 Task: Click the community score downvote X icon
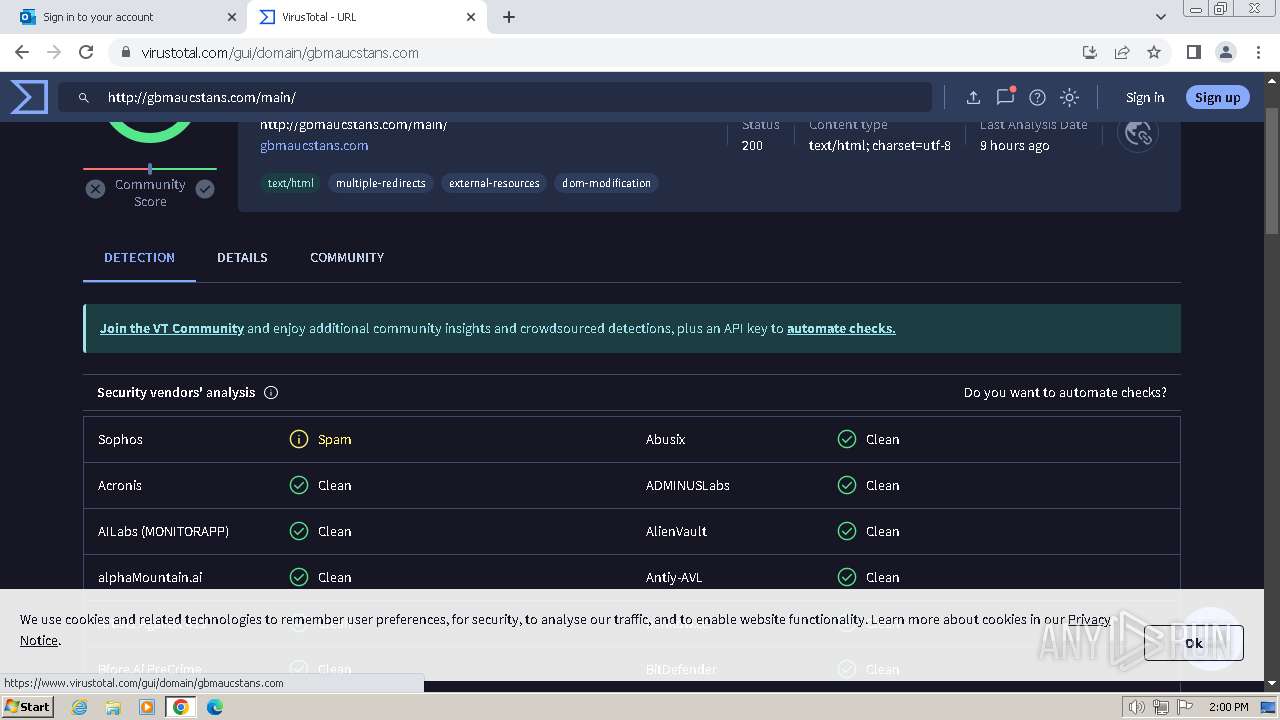[x=95, y=189]
